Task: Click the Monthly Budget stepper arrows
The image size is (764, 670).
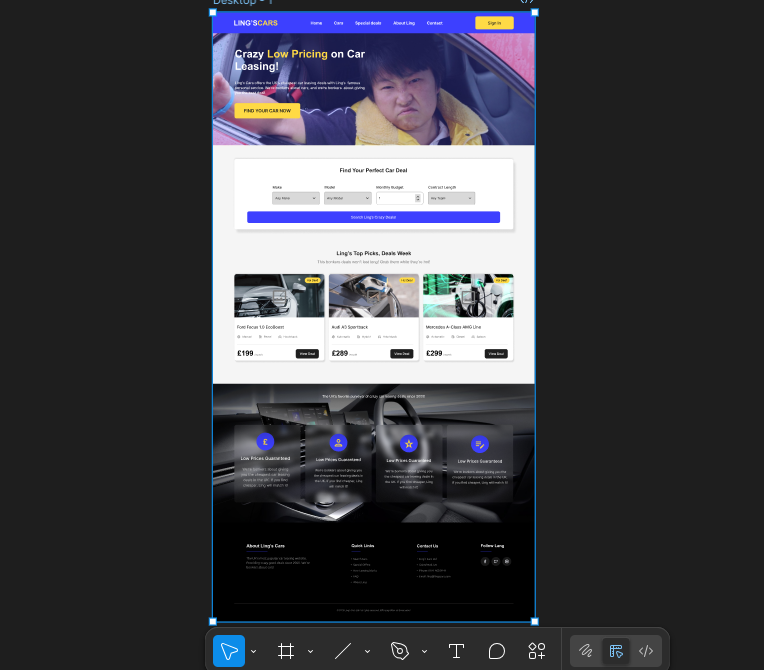Action: [418, 198]
